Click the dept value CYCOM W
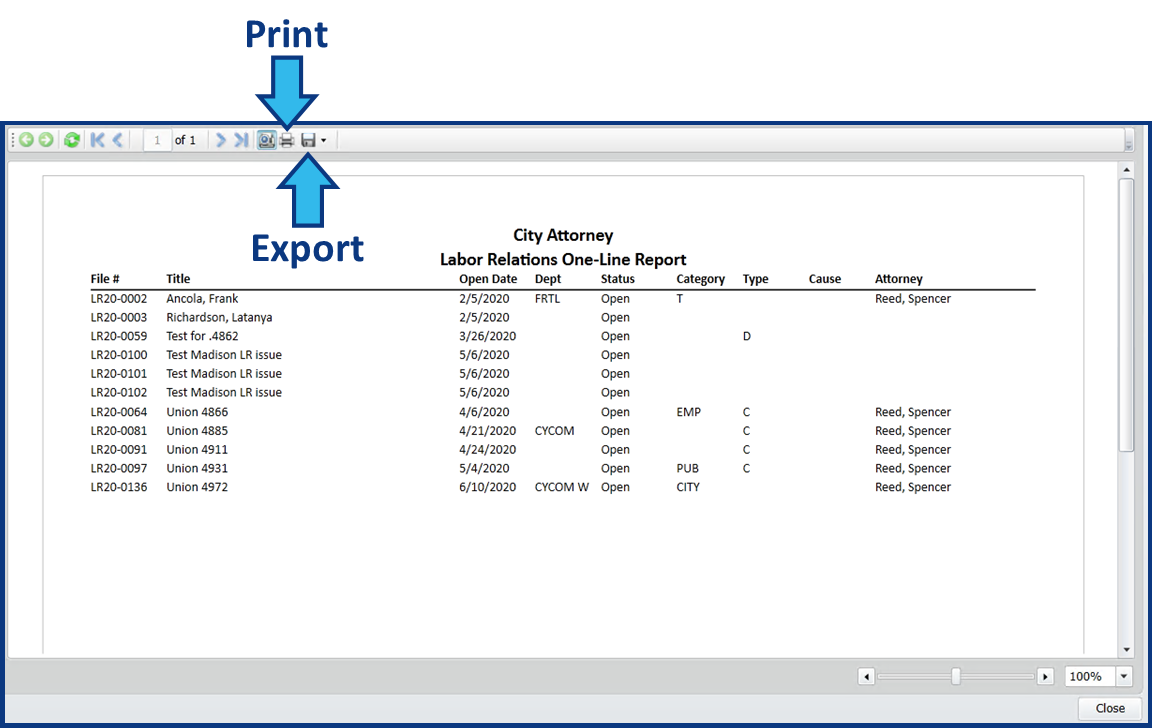1153x728 pixels. 562,487
